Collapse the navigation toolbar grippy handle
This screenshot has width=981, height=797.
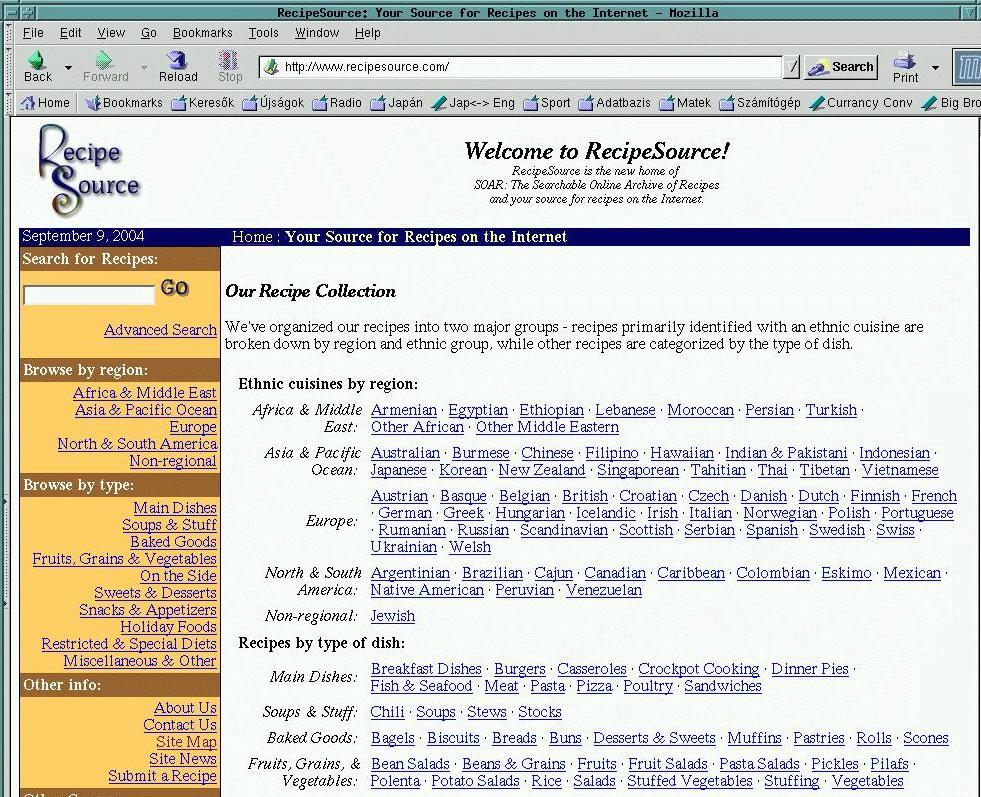(x=9, y=68)
